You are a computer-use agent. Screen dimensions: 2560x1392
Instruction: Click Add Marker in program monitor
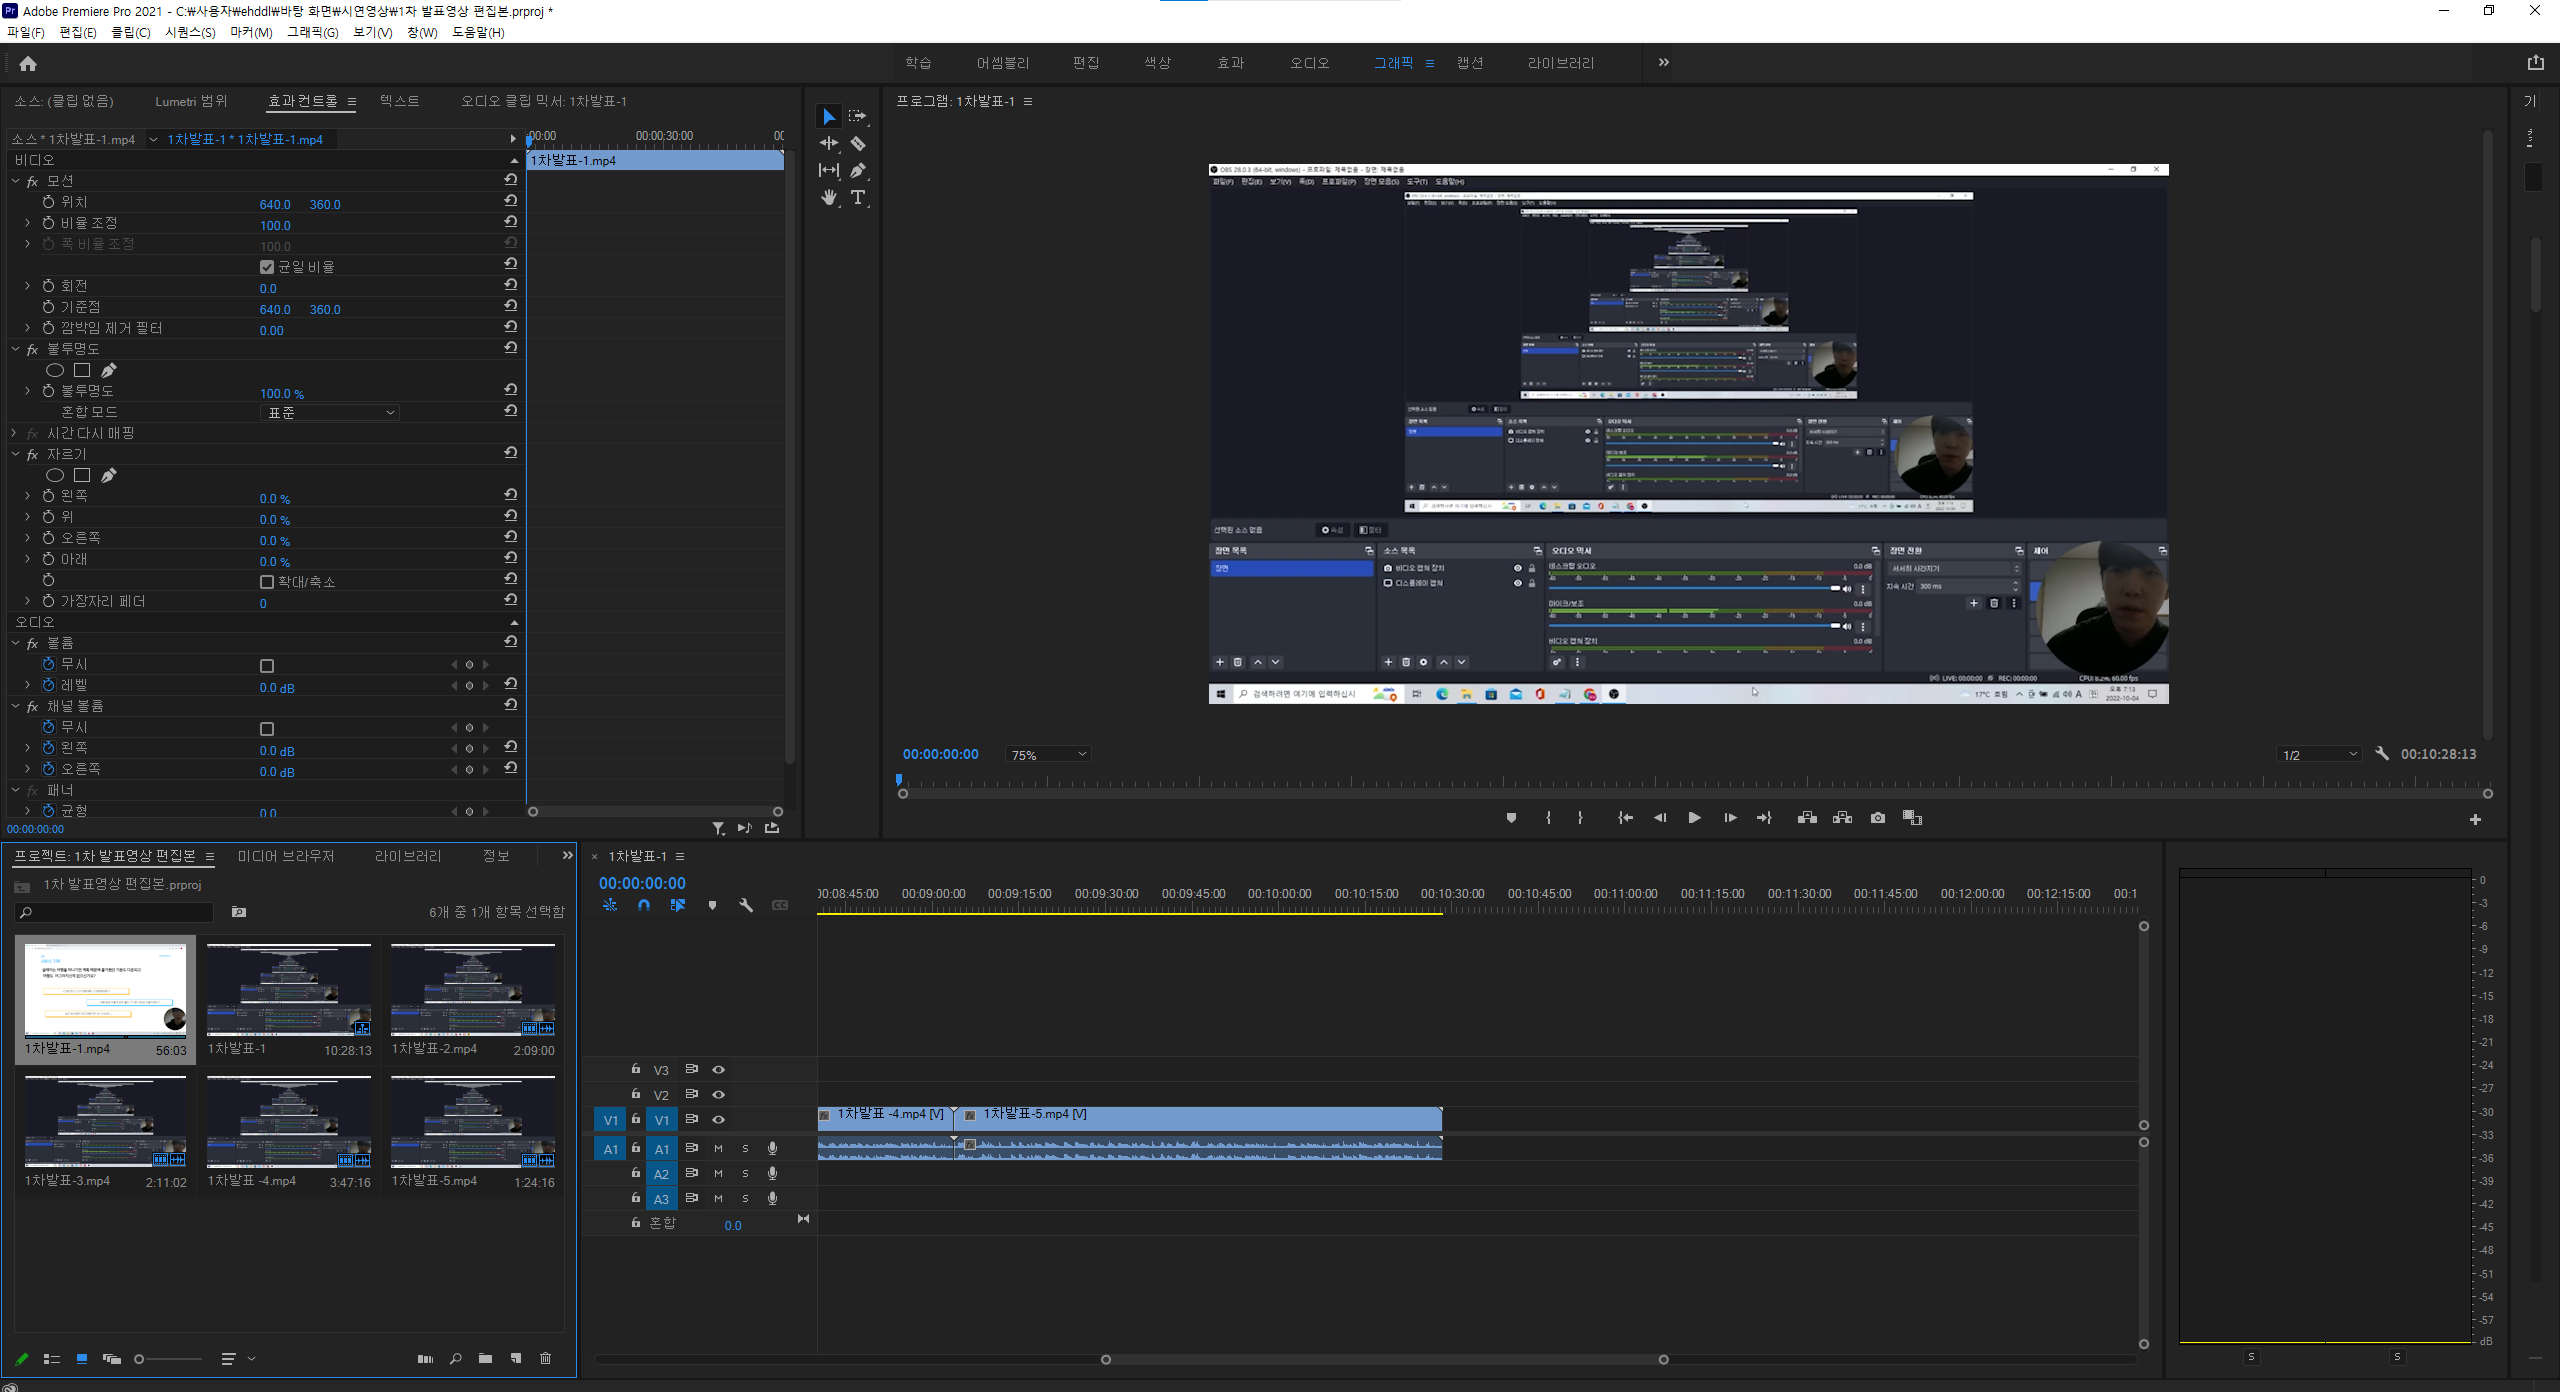(x=1511, y=818)
